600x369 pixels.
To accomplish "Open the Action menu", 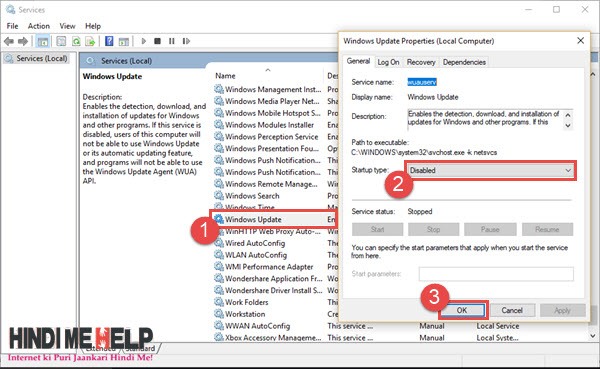I will coord(39,26).
